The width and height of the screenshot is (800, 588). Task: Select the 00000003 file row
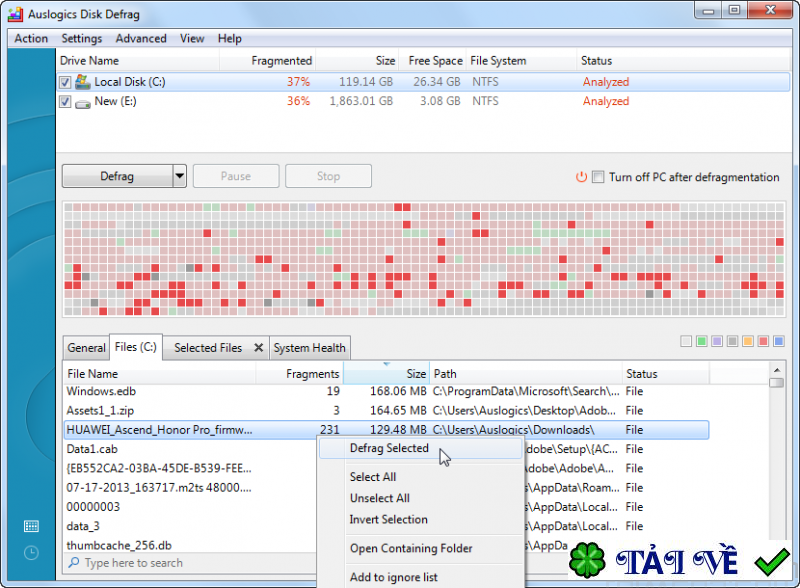pos(190,507)
